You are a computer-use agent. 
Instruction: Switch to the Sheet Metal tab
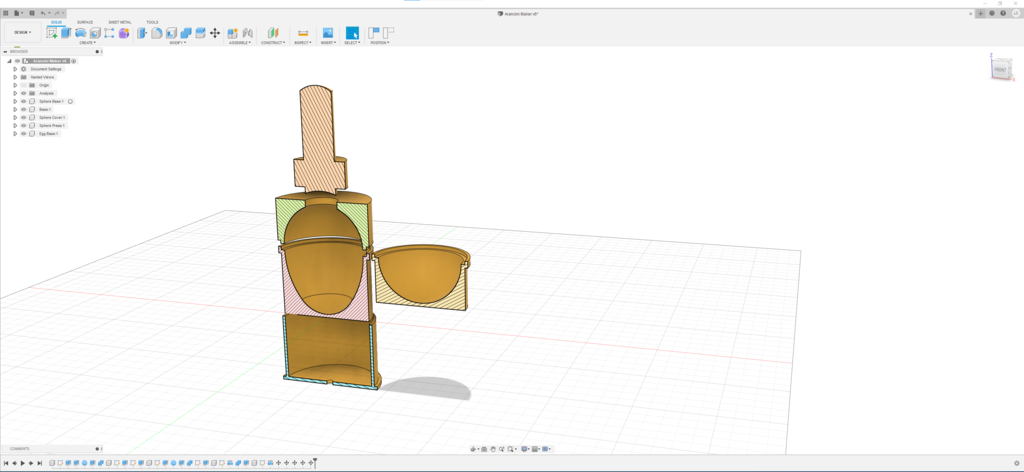point(120,22)
